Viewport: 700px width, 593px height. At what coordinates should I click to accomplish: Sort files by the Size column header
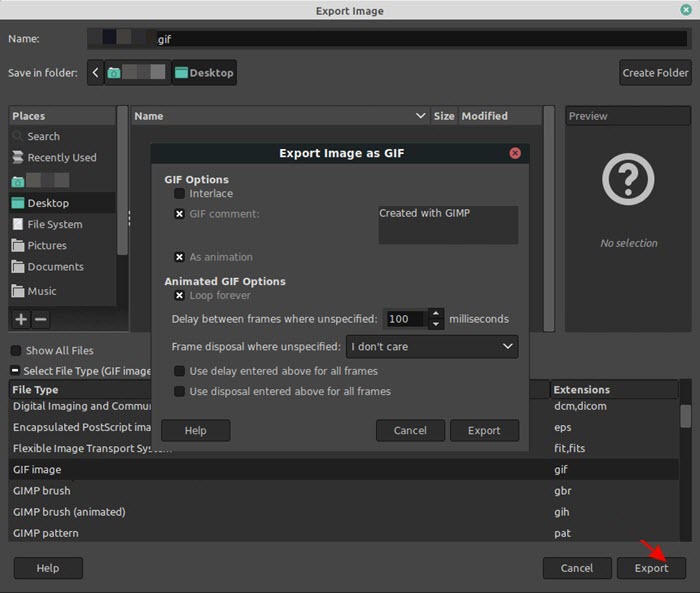click(x=444, y=116)
